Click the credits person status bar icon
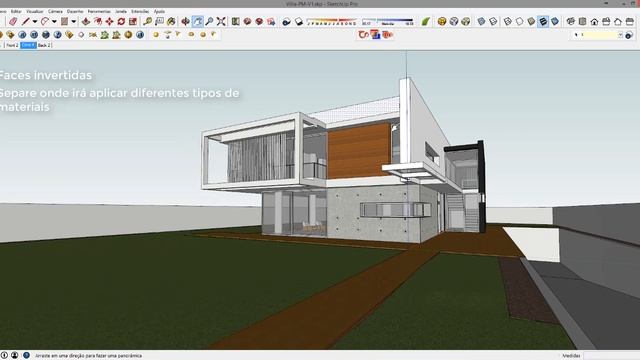This screenshot has height=360, width=640. (15, 356)
